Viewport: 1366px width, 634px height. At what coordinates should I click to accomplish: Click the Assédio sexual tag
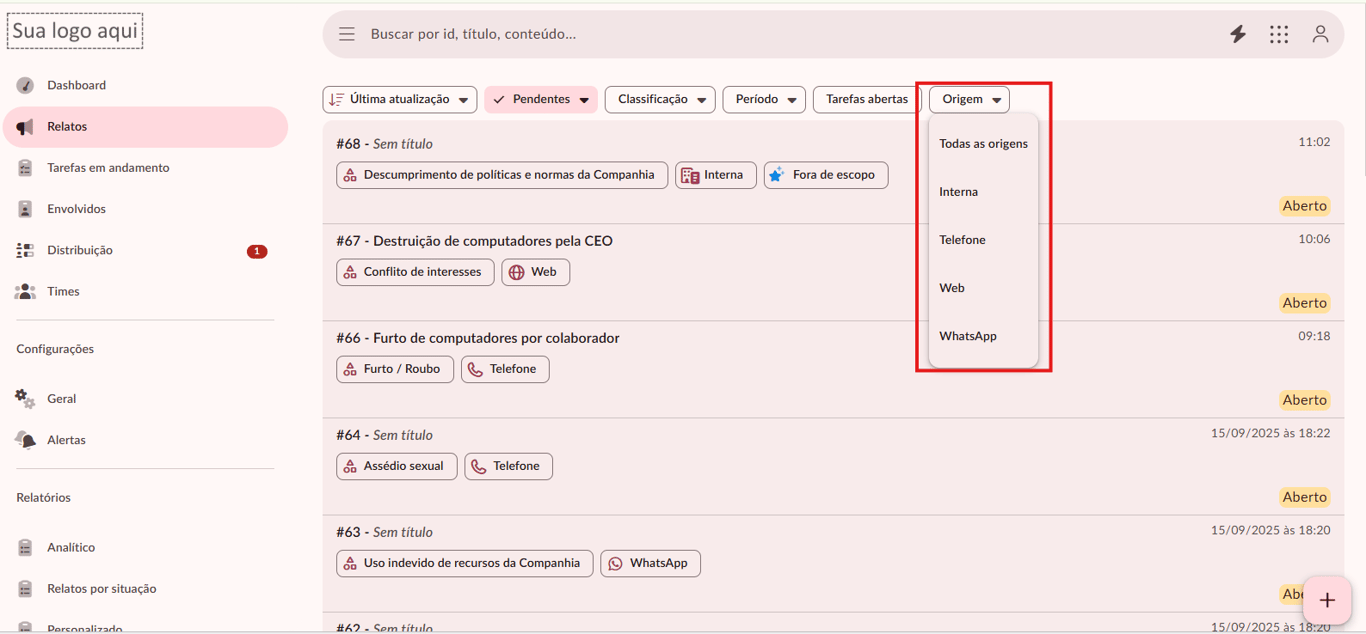[397, 466]
